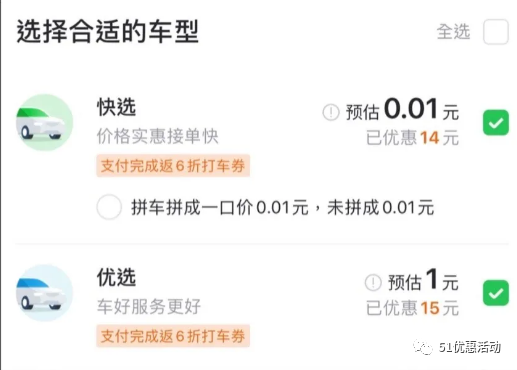Screen dimensions: 517x370
Task: Open info icon beside 预估 0.01元
Action: (331, 112)
